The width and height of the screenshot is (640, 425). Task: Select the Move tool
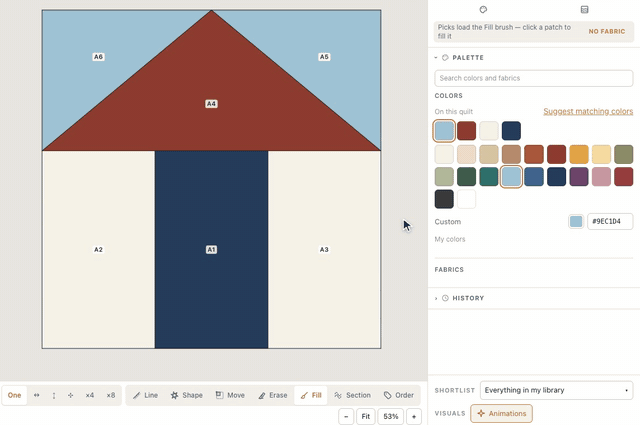pos(230,395)
